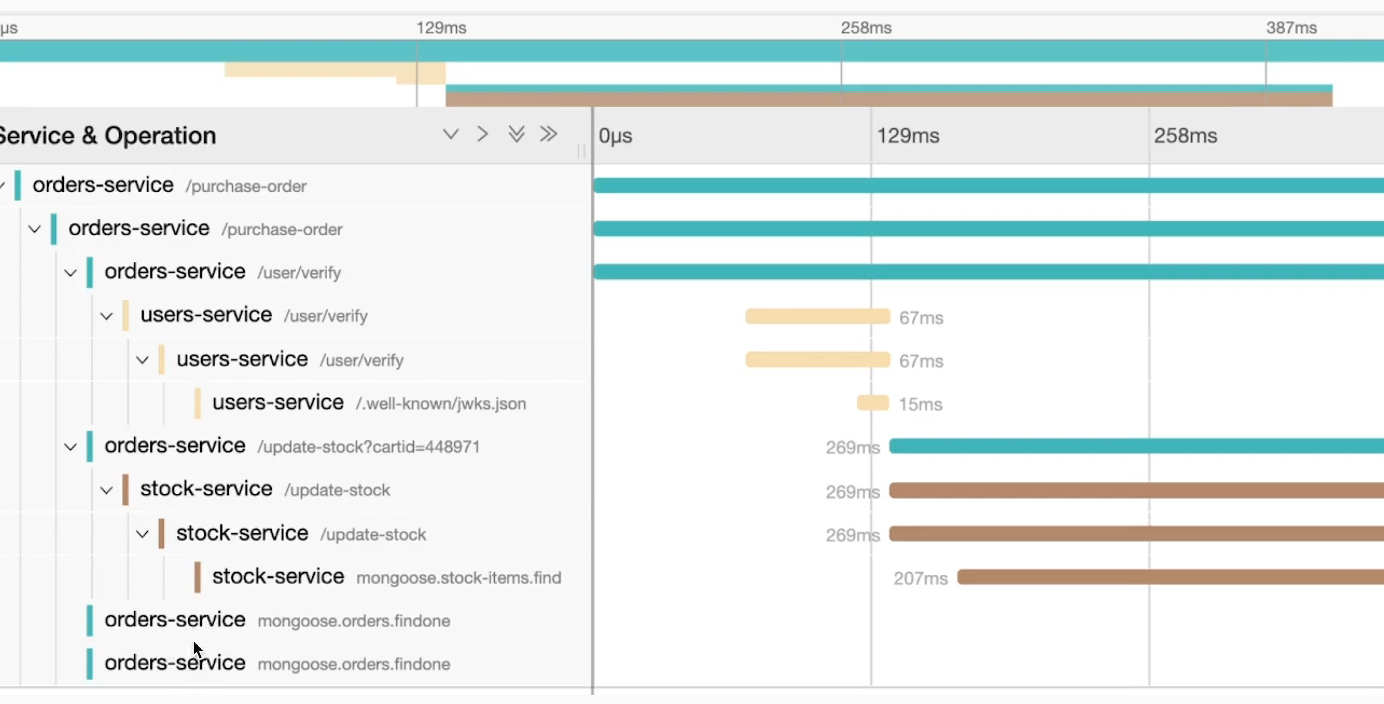Collapse all spans with double-chevron-right icon
The height and width of the screenshot is (704, 1384).
548,134
